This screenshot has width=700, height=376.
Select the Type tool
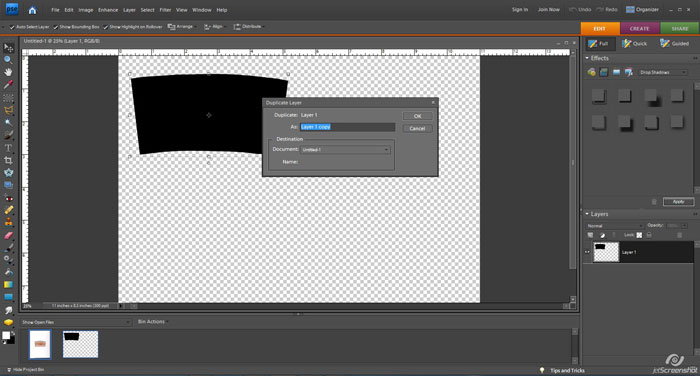click(8, 147)
